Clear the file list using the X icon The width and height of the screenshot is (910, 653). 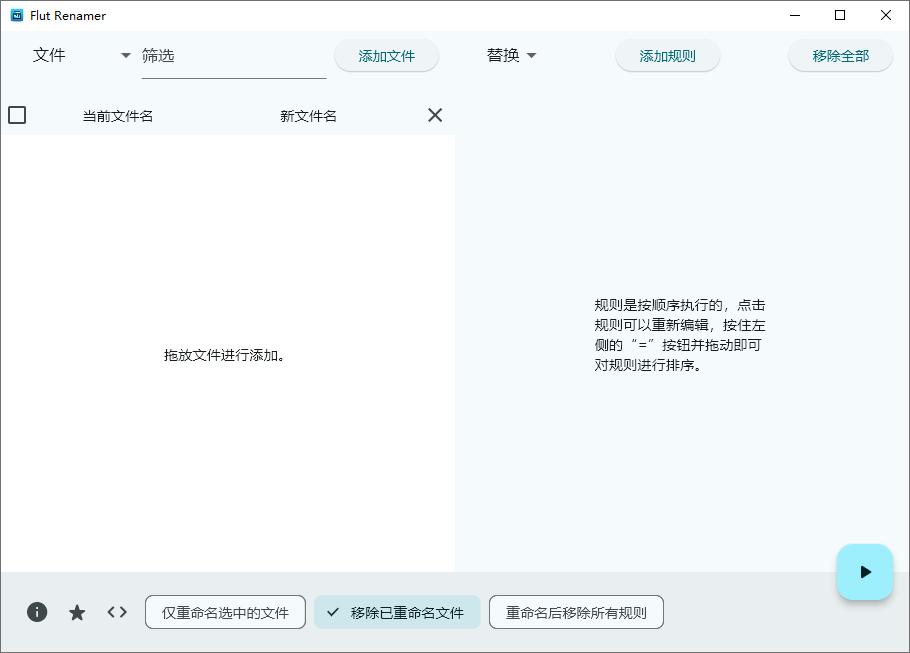(x=435, y=115)
